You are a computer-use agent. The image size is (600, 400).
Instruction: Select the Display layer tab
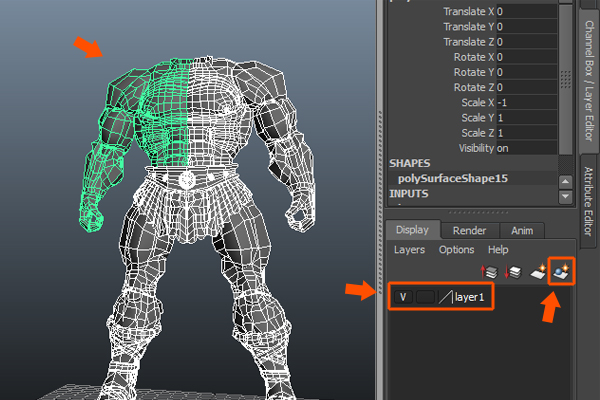pos(411,231)
